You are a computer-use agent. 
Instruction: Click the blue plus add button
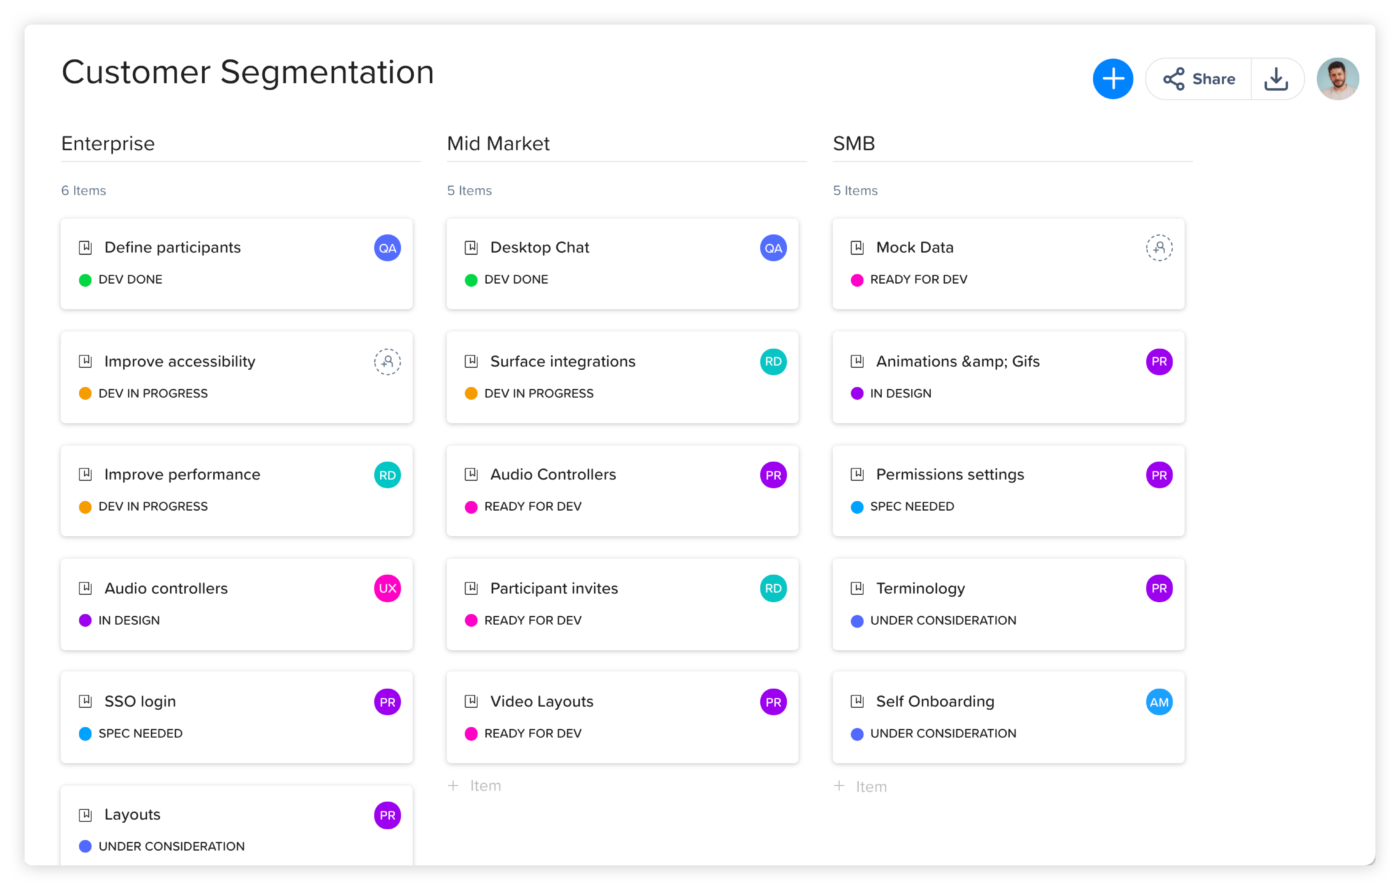click(1112, 79)
